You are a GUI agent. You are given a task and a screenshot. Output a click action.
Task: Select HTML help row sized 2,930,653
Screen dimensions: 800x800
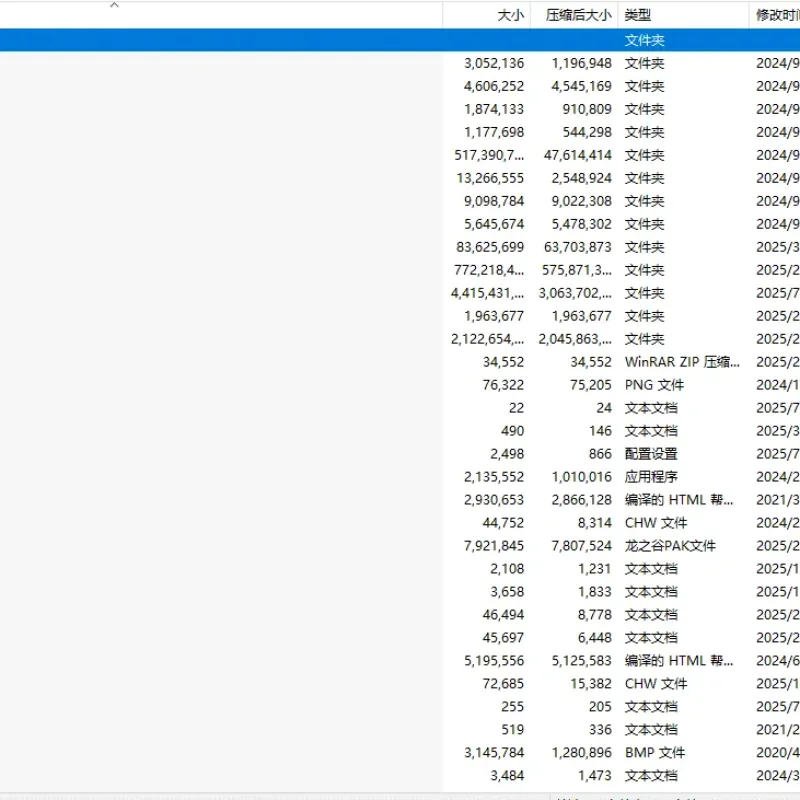point(400,499)
